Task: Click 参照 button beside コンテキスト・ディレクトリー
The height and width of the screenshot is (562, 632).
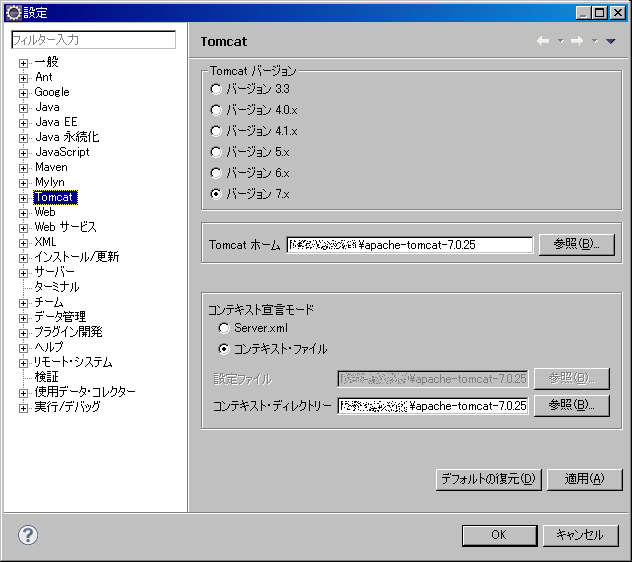Action: coord(572,405)
